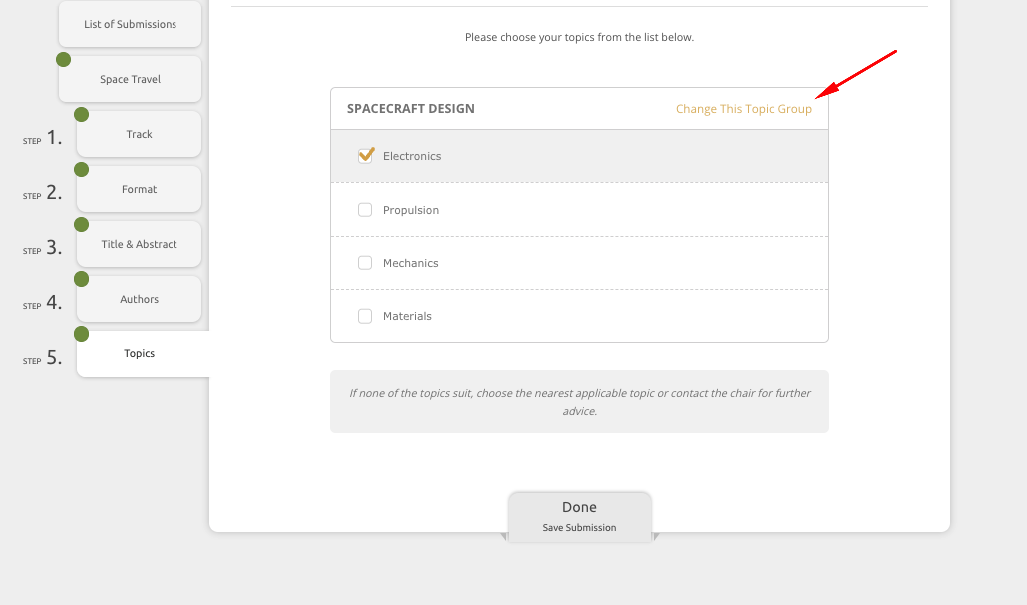The height and width of the screenshot is (605, 1027).
Task: Click the green status dot on Format
Action: click(x=81, y=170)
